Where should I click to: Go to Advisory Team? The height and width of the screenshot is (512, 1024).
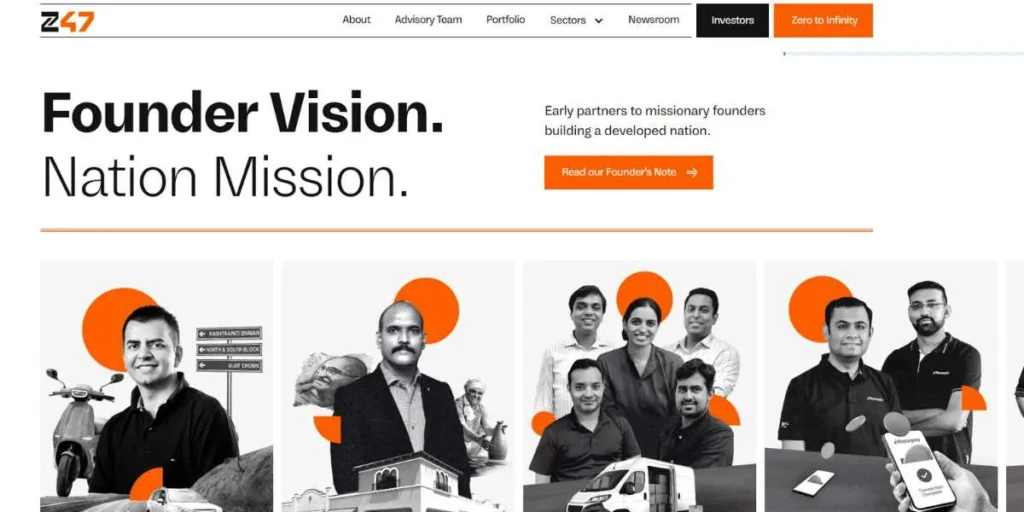[428, 20]
